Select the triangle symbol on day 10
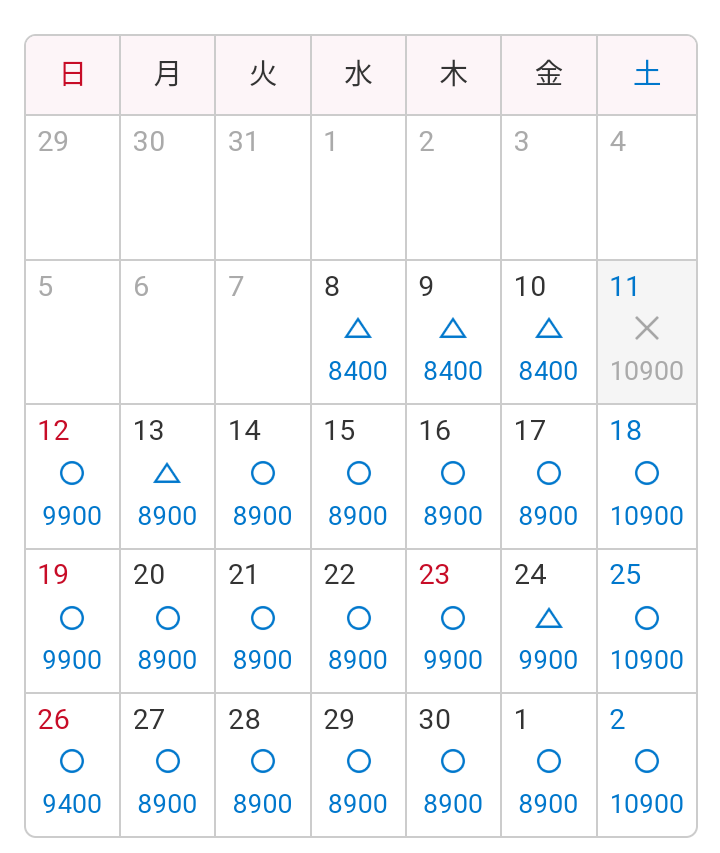 coord(549,329)
